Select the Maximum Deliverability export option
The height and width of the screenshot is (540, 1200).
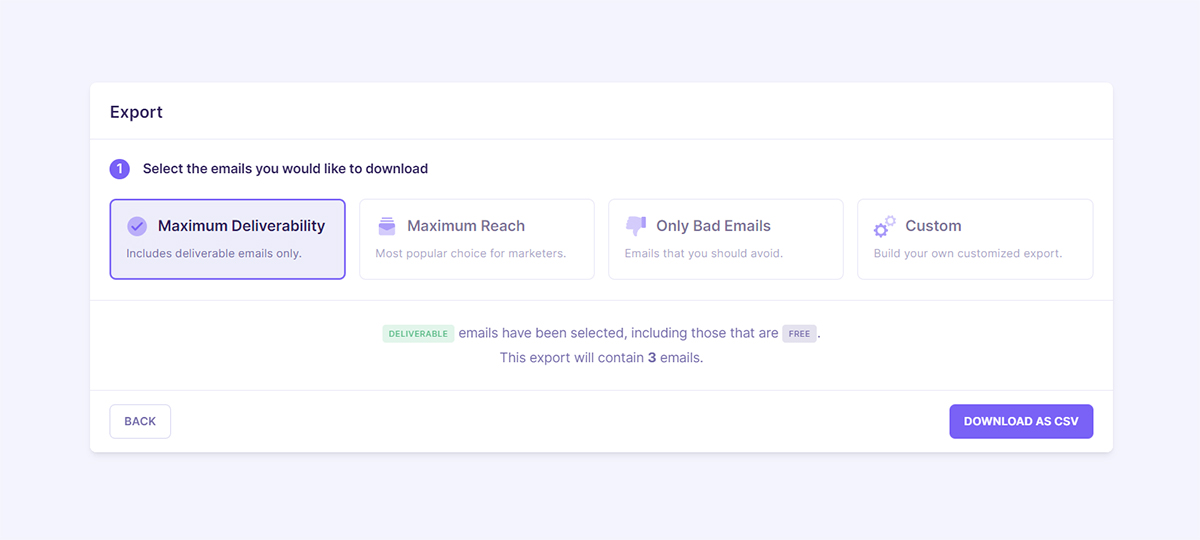click(228, 239)
